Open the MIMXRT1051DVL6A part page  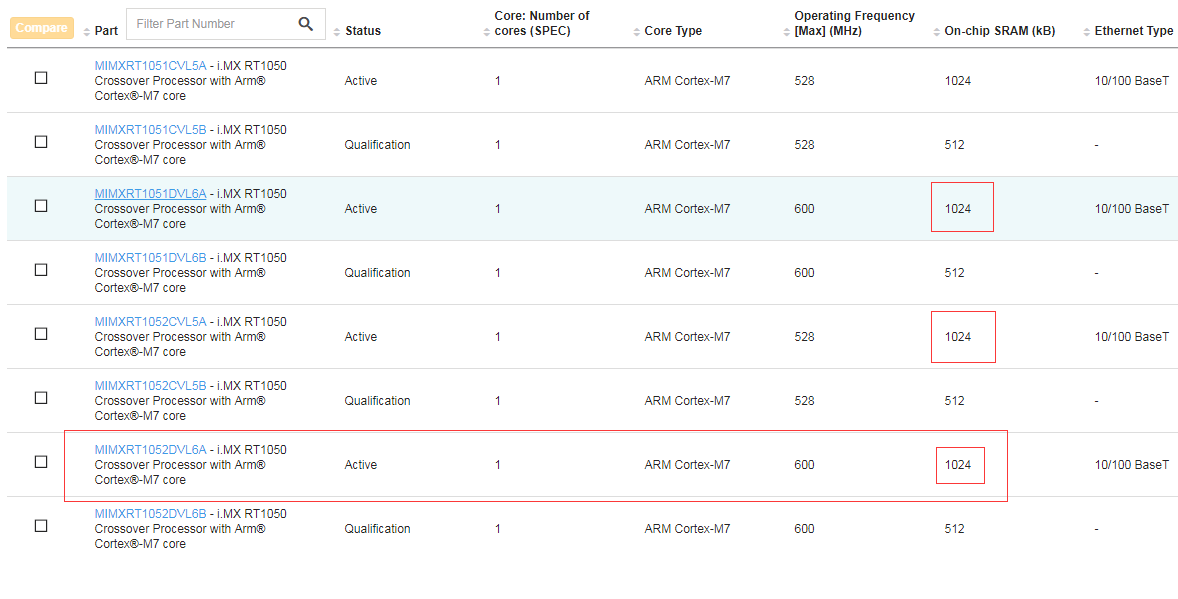coord(150,194)
